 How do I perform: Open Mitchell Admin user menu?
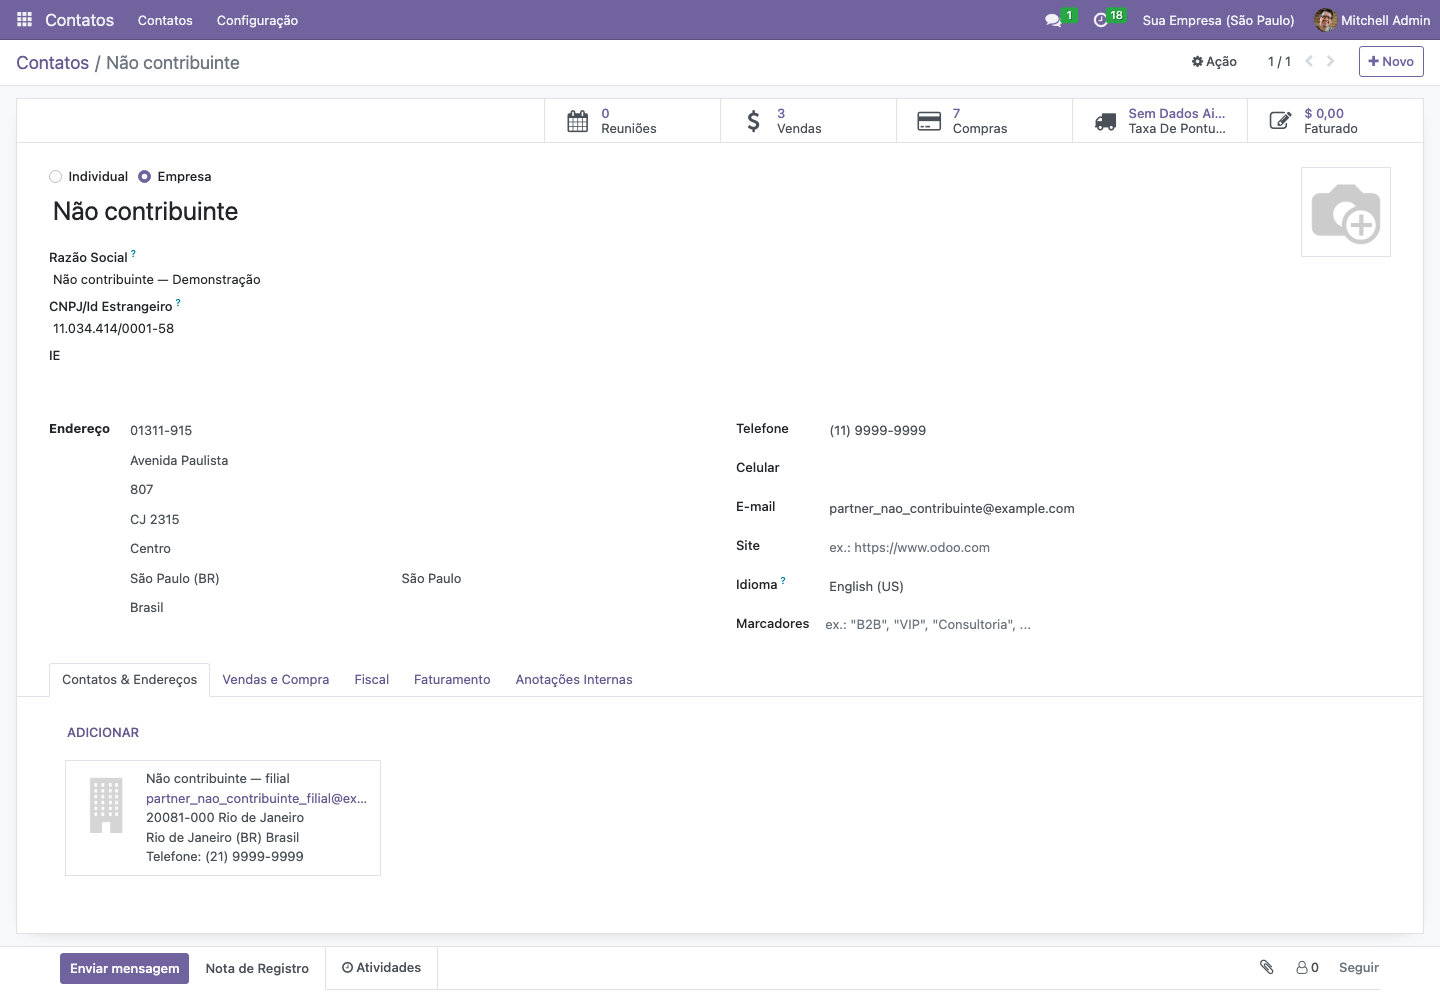tap(1372, 20)
